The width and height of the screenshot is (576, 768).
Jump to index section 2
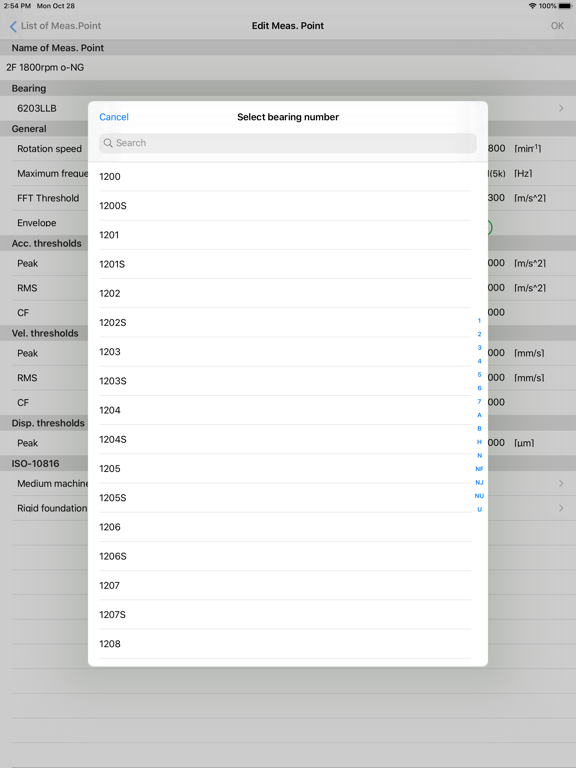(x=480, y=334)
